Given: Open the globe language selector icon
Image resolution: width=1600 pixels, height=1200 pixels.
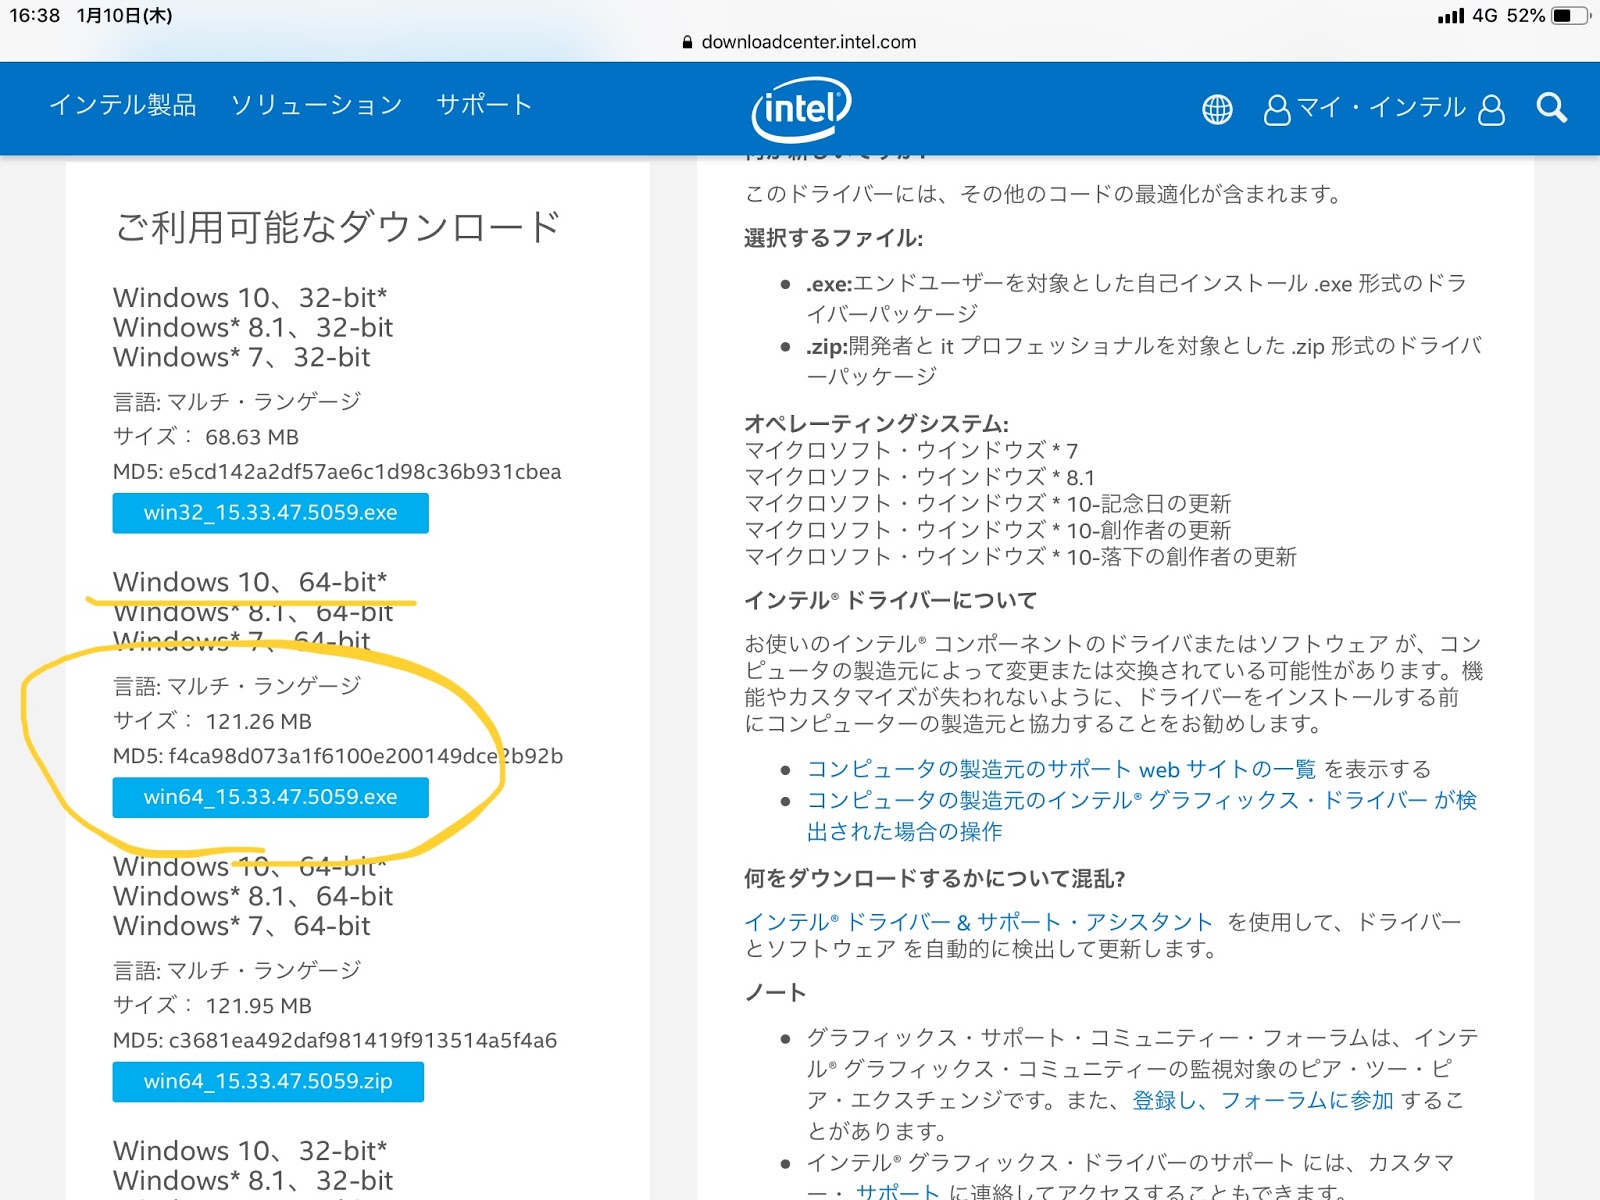Looking at the screenshot, I should [x=1217, y=109].
